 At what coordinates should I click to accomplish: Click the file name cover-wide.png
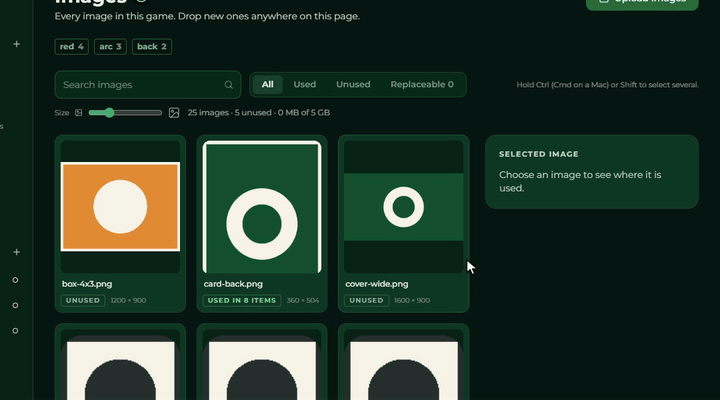click(377, 284)
